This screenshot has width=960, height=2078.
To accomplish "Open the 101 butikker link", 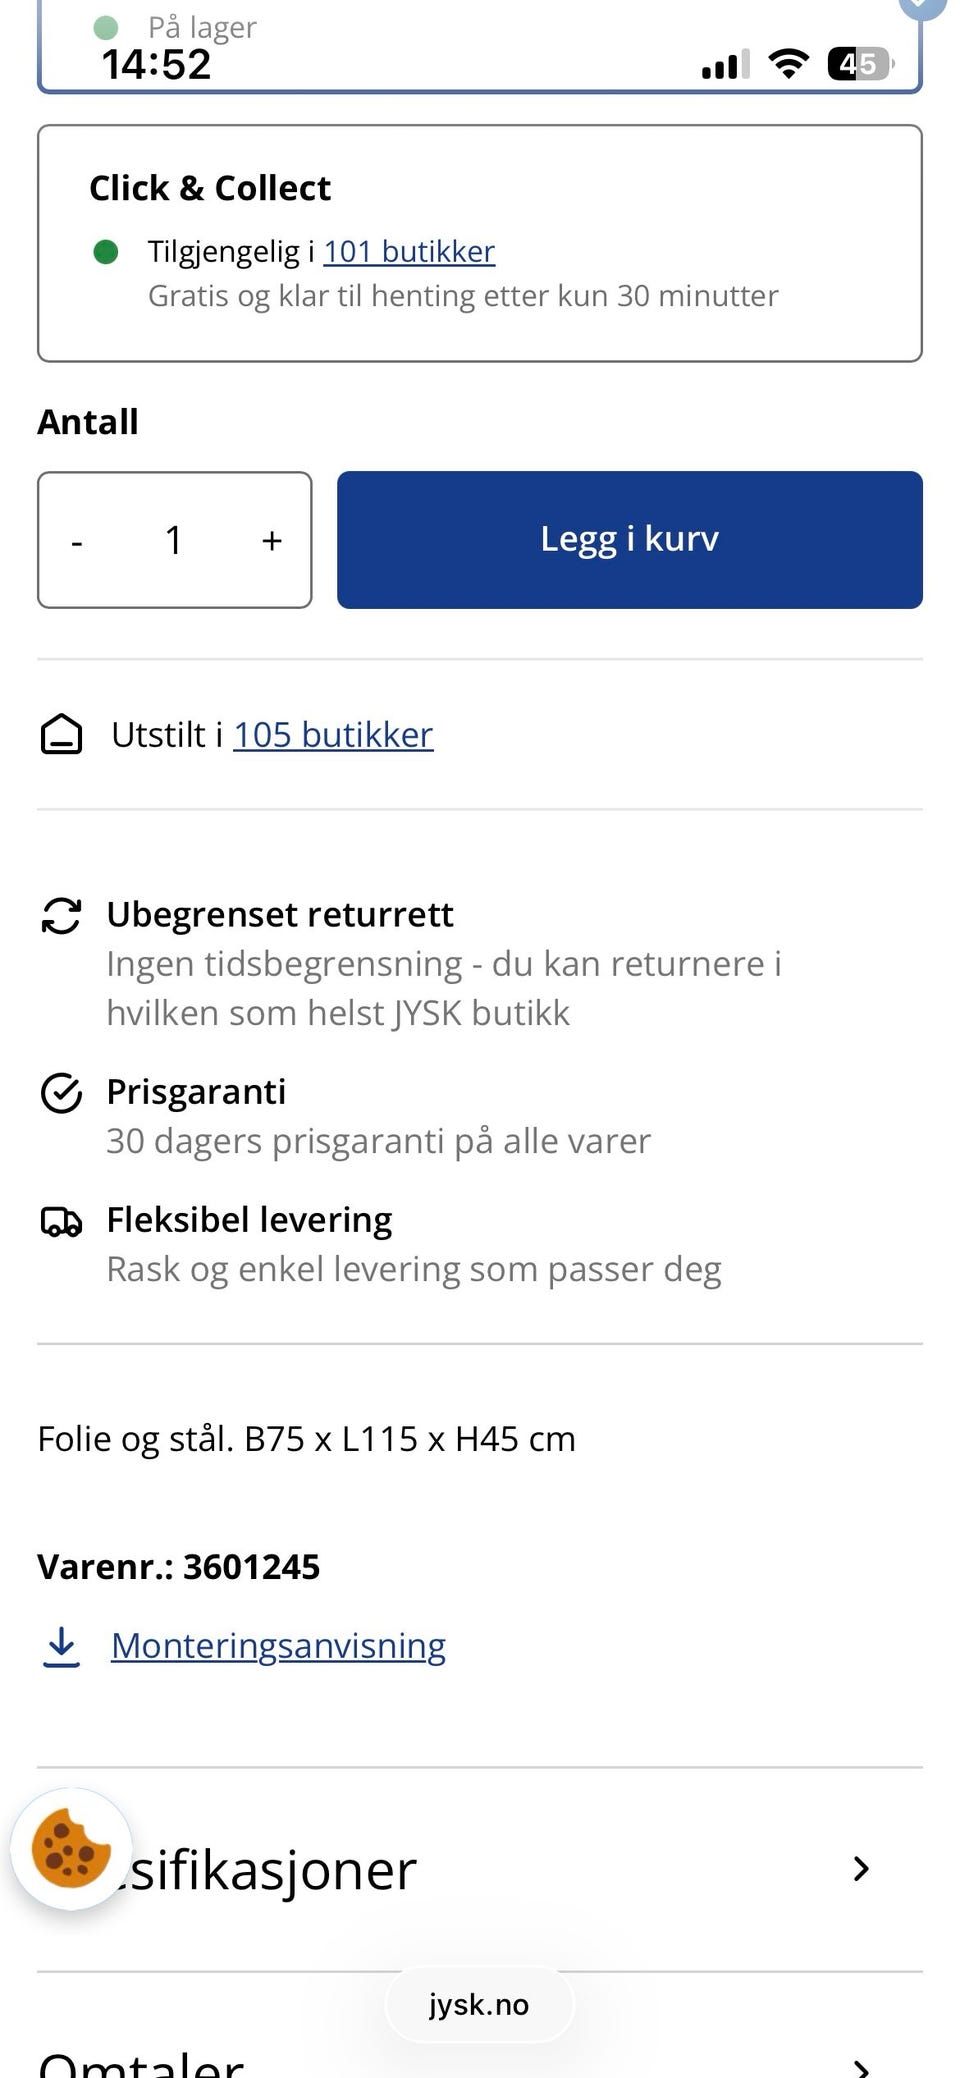I will click(409, 251).
